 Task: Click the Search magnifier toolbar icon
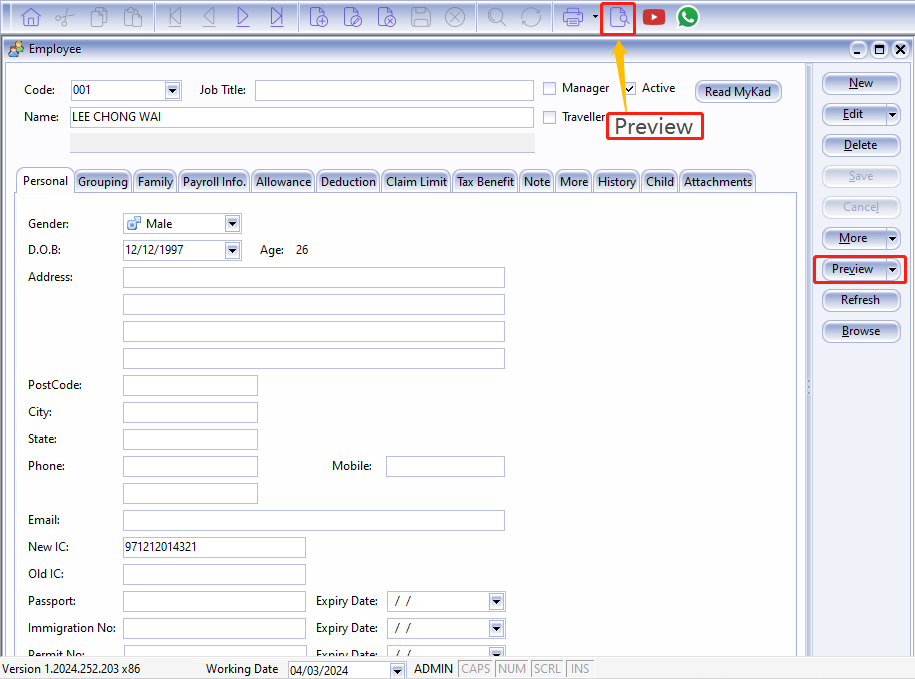tap(496, 16)
